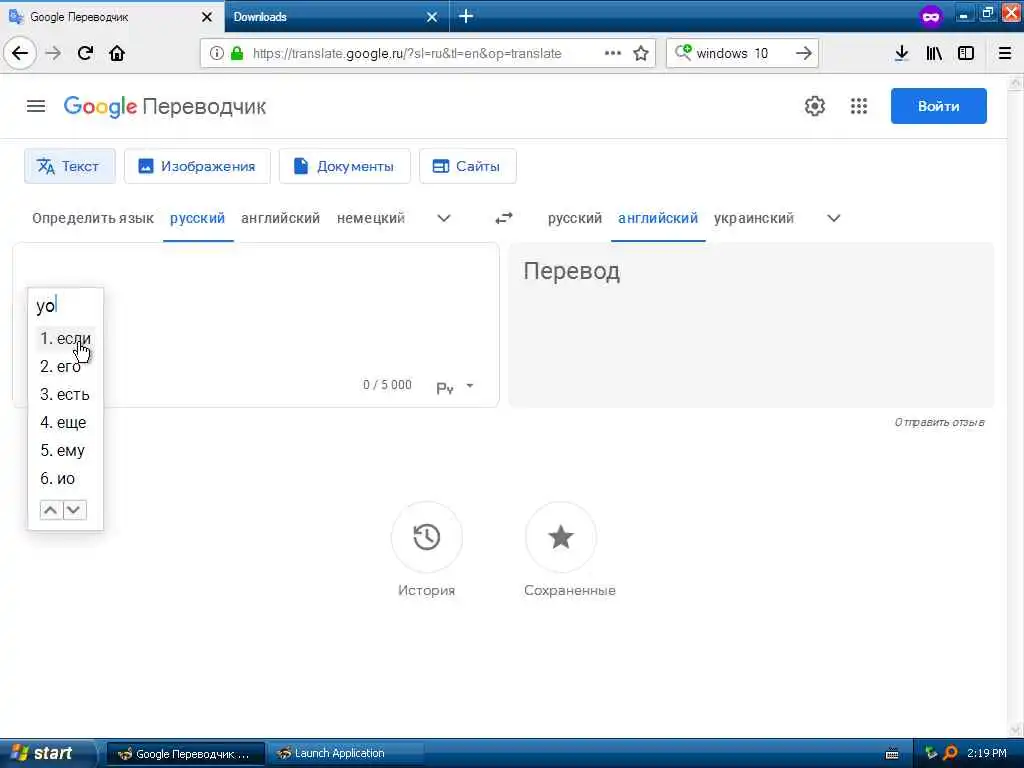Open the Library bookshelf icon
The height and width of the screenshot is (768, 1024).
pos(934,53)
